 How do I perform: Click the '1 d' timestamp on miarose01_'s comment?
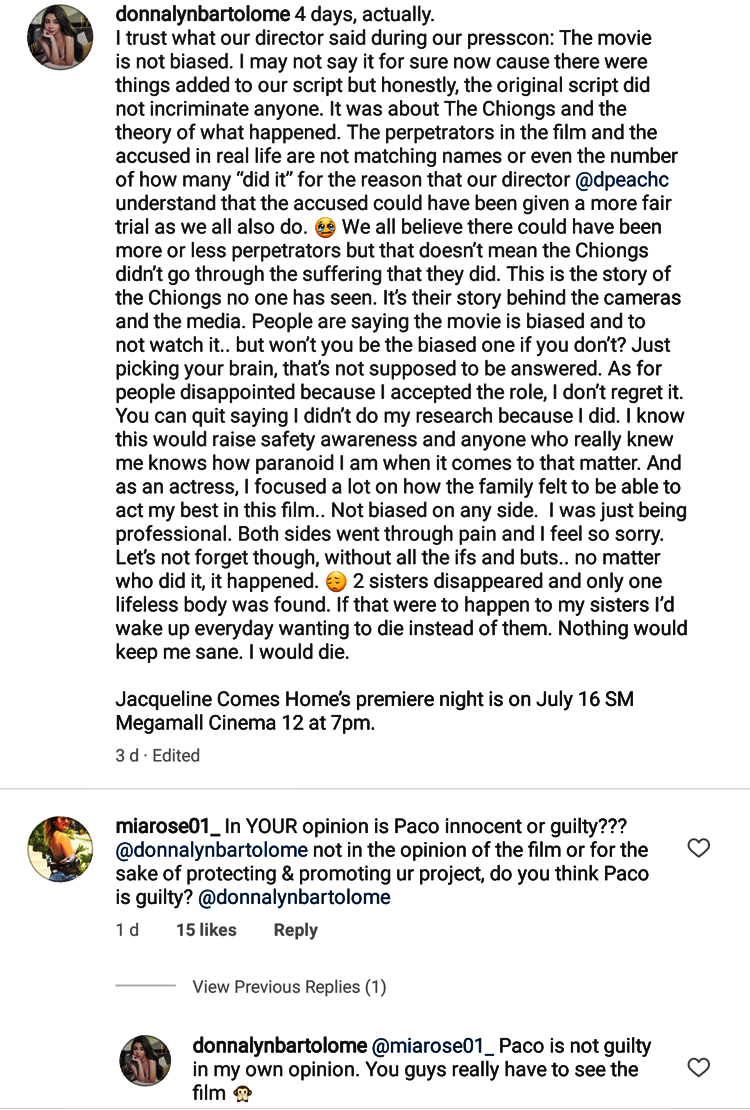(127, 930)
